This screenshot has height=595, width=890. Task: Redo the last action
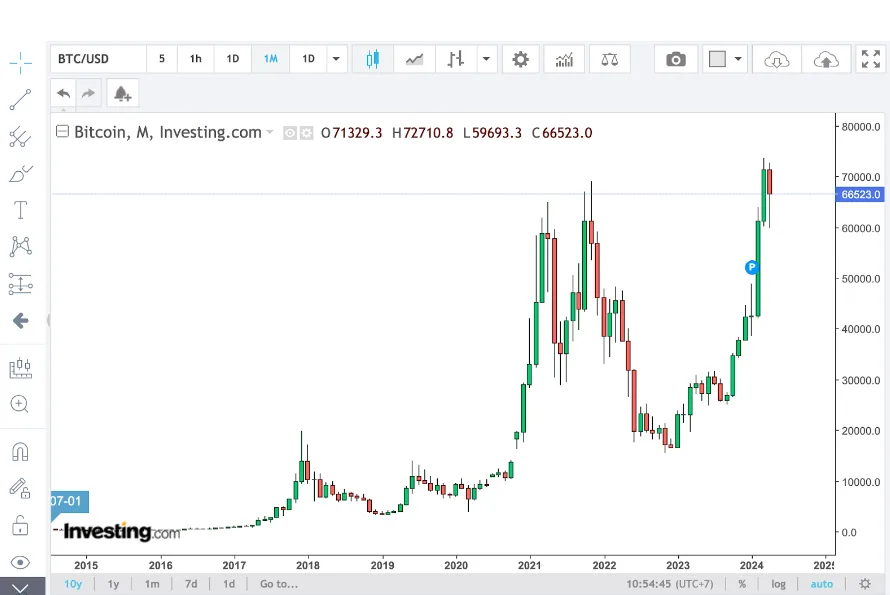[88, 93]
